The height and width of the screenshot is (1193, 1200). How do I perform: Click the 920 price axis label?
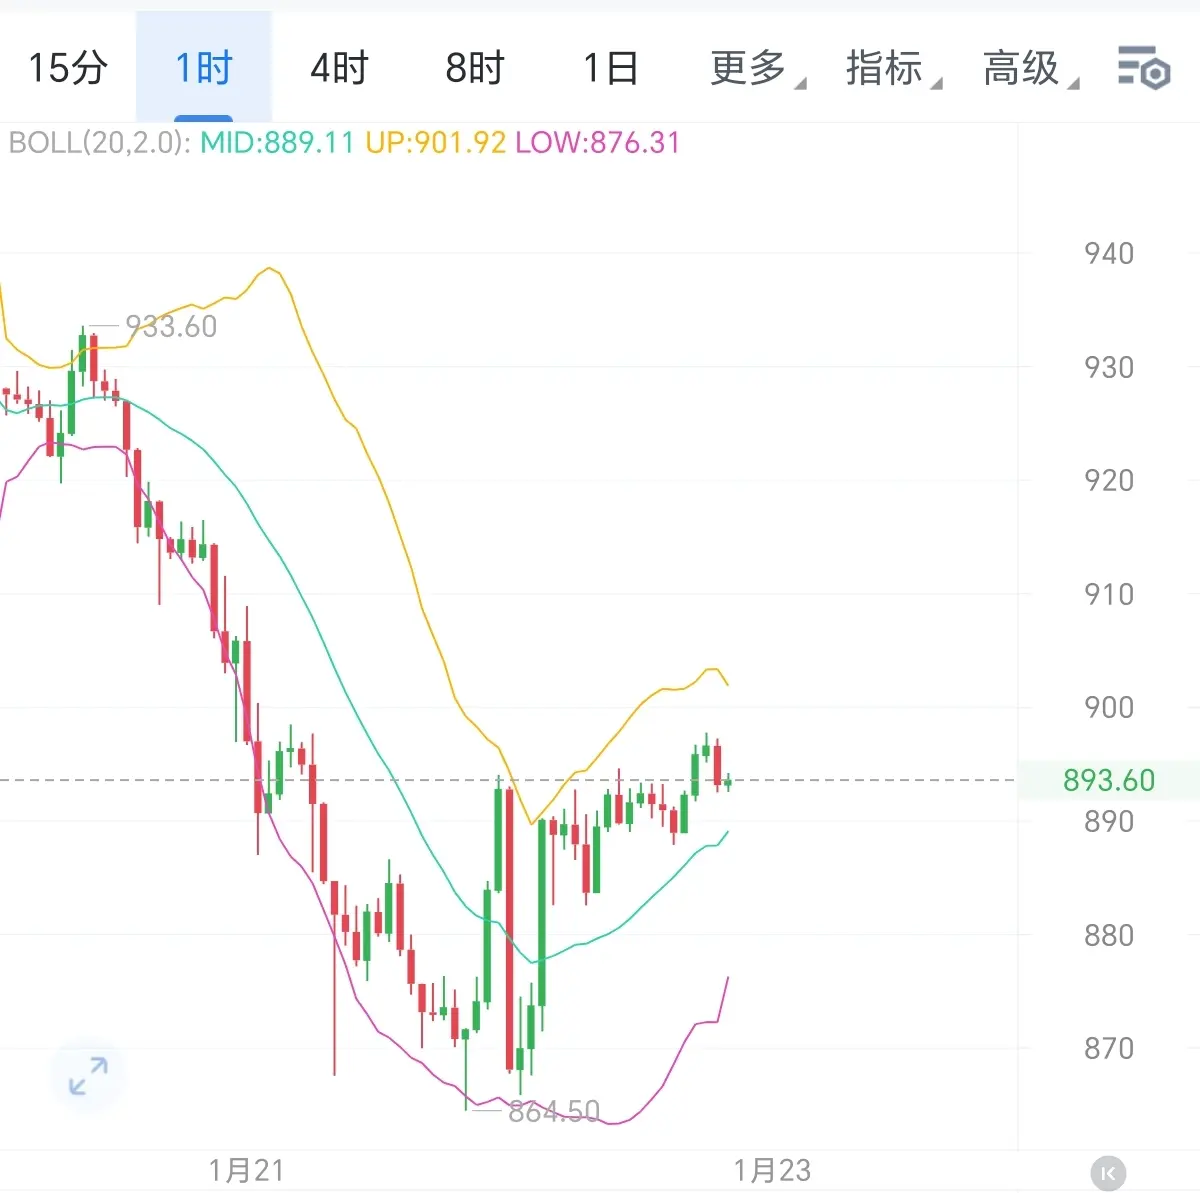pos(1109,480)
